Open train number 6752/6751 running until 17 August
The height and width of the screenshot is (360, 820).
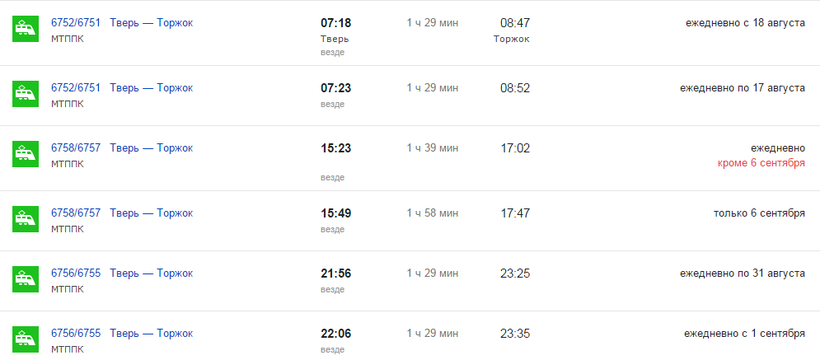click(75, 88)
